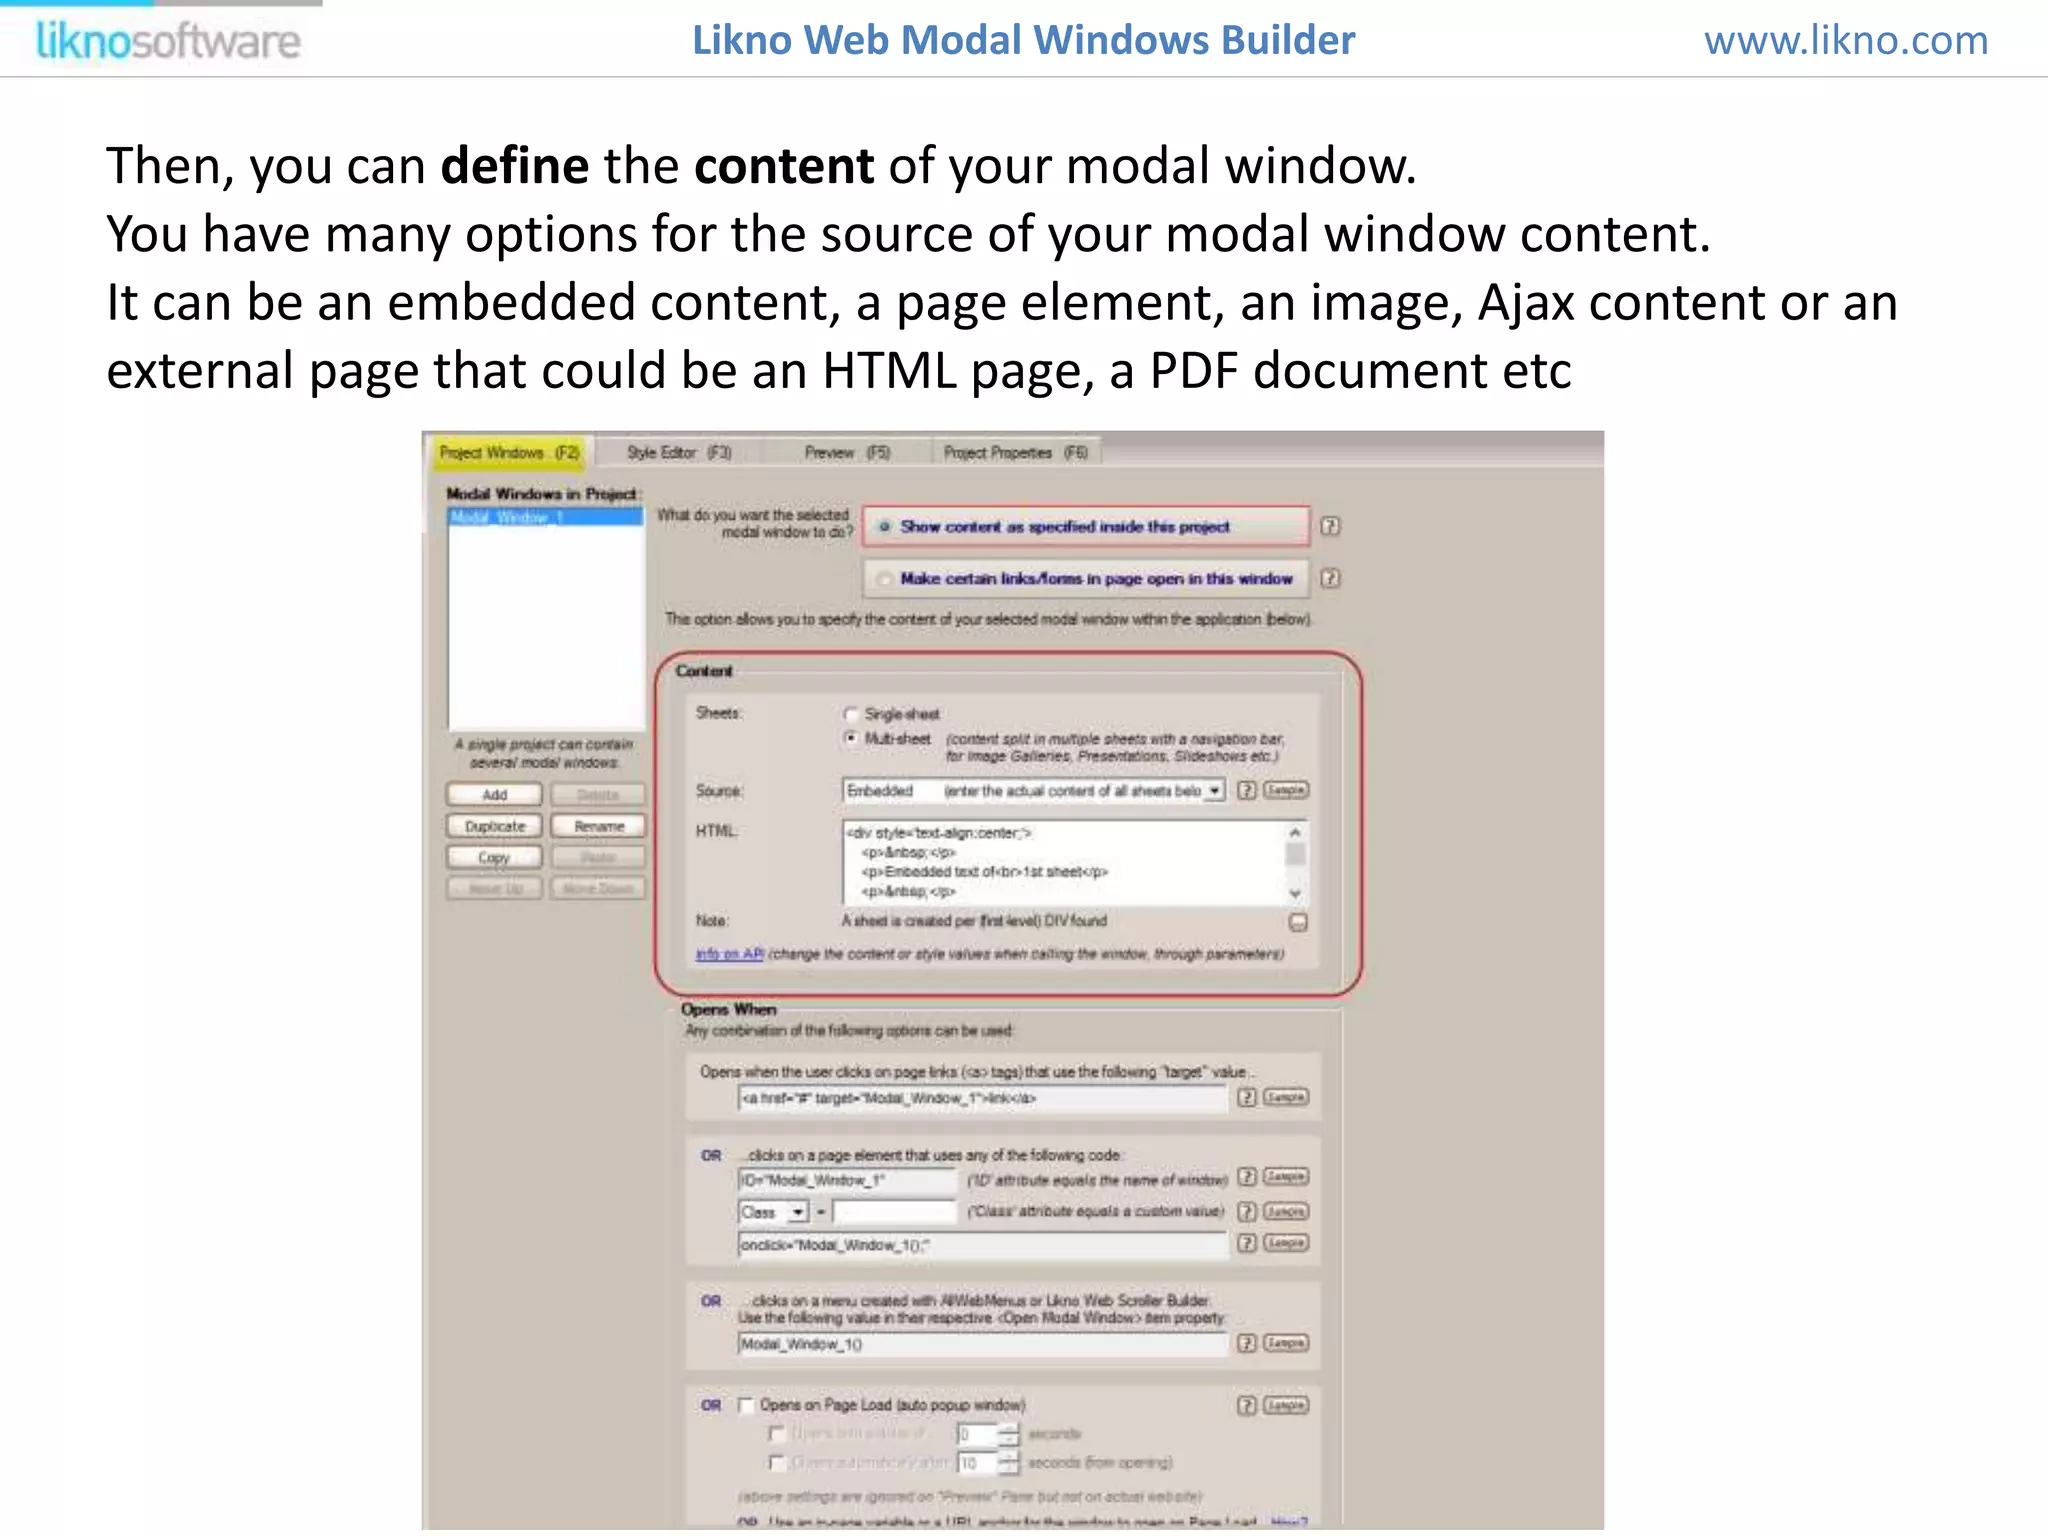Viewport: 2048px width, 1536px height.
Task: Click the Move Down button
Action: [x=598, y=888]
